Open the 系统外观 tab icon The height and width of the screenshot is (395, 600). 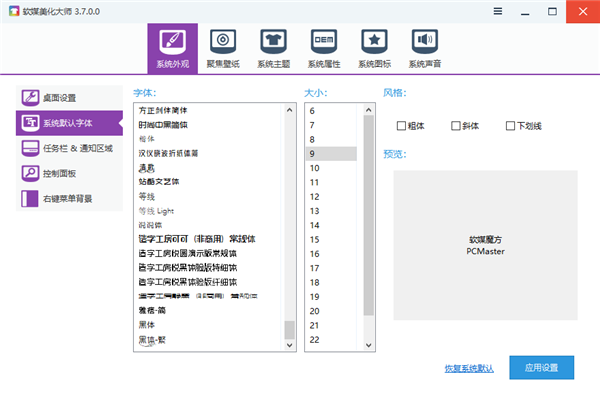click(173, 42)
